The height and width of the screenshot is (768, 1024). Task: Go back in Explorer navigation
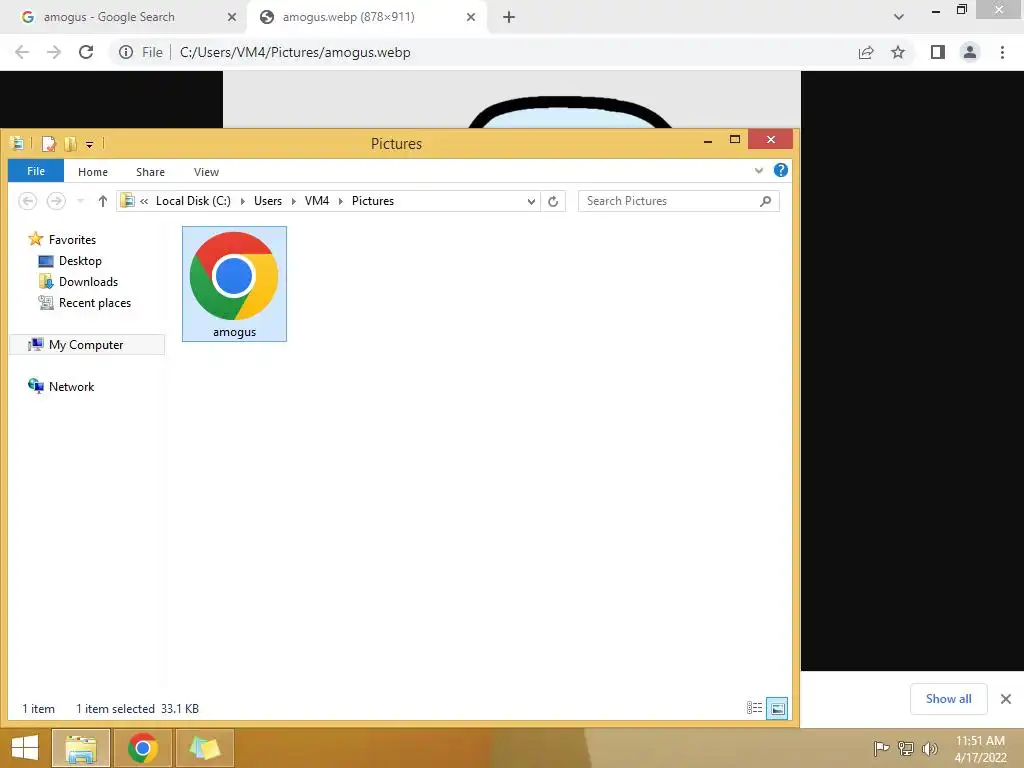coord(27,201)
